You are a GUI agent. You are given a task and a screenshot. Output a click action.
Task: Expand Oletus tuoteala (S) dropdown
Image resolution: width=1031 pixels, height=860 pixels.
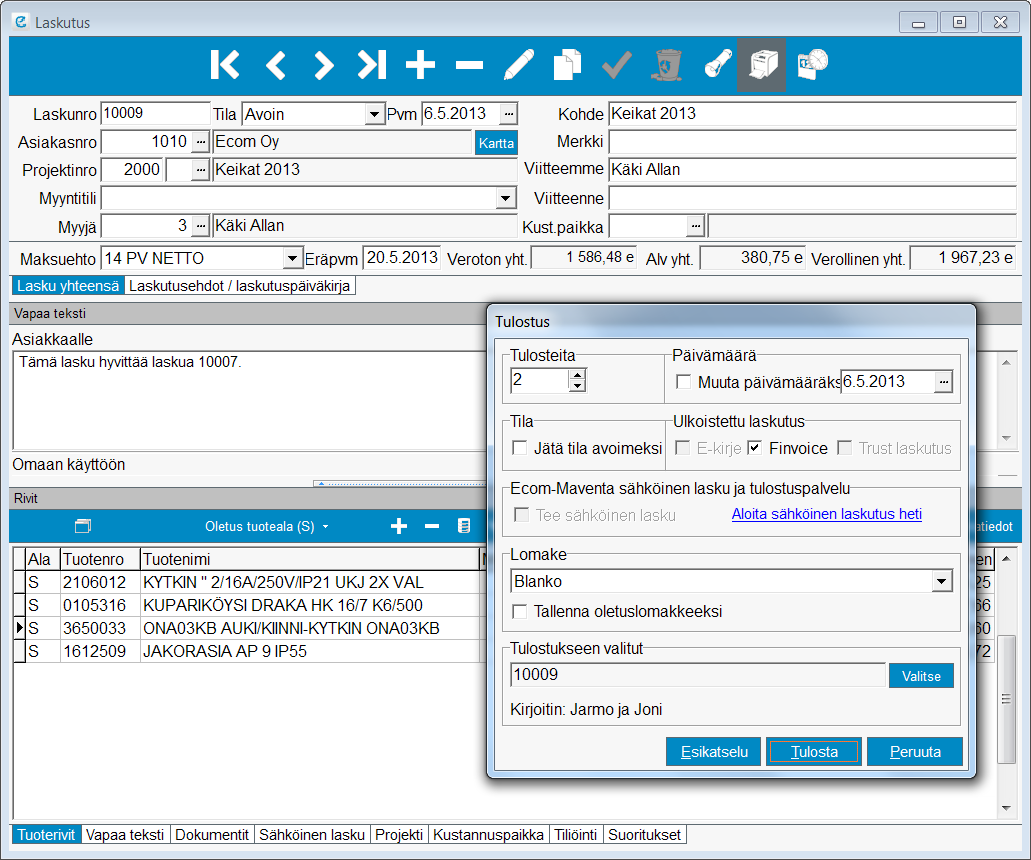325,527
